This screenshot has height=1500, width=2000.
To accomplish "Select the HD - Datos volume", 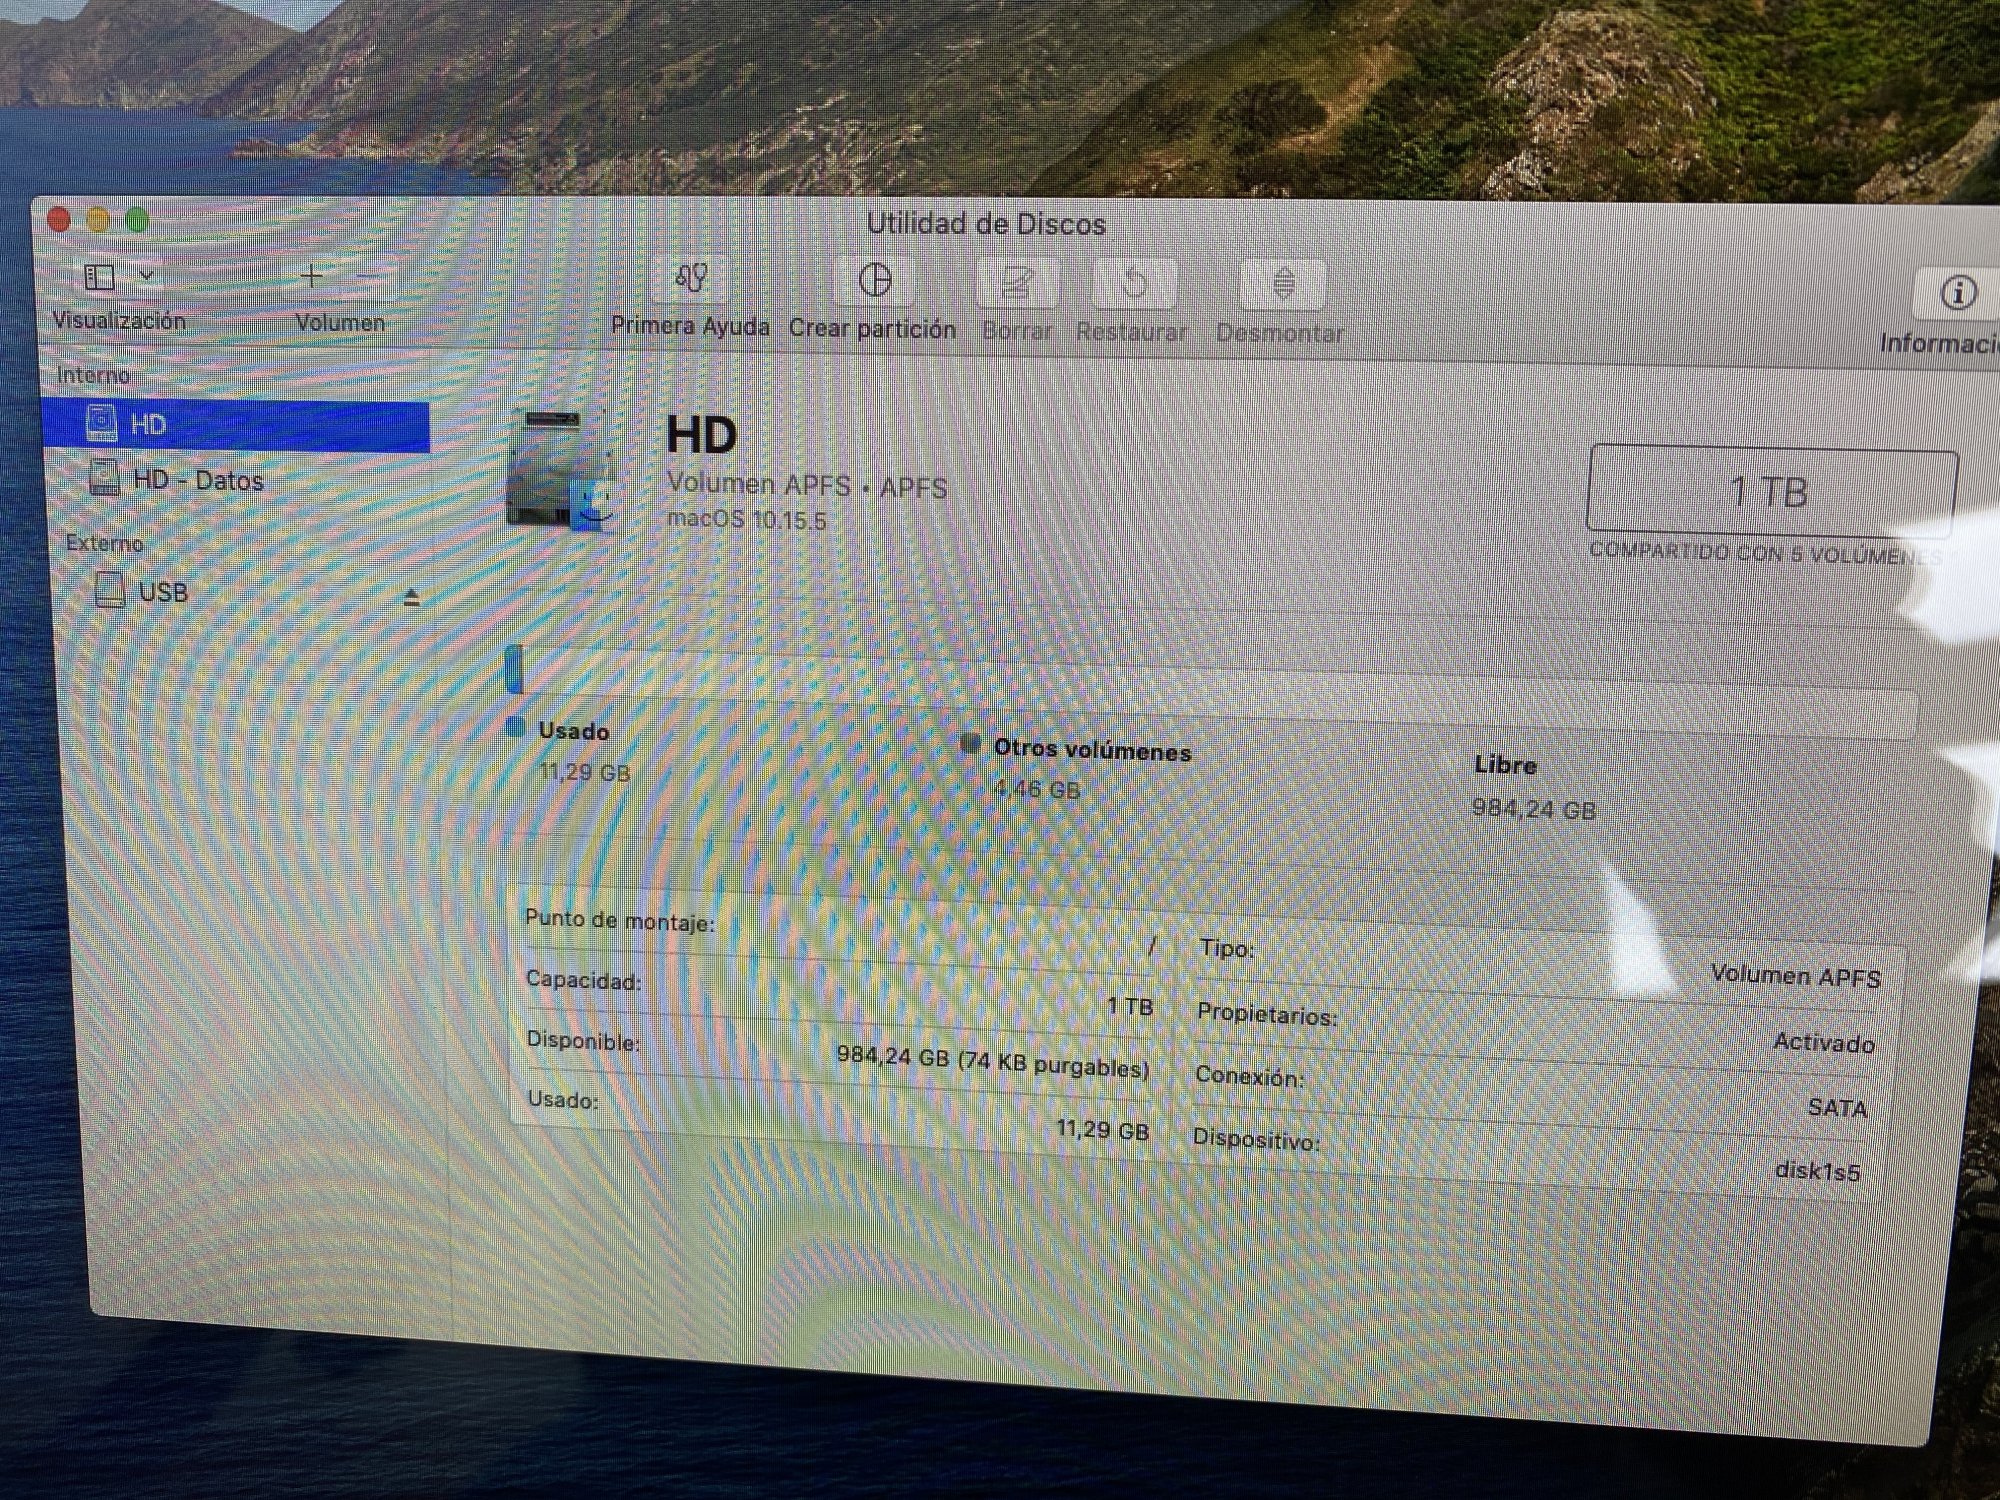I will tap(199, 480).
